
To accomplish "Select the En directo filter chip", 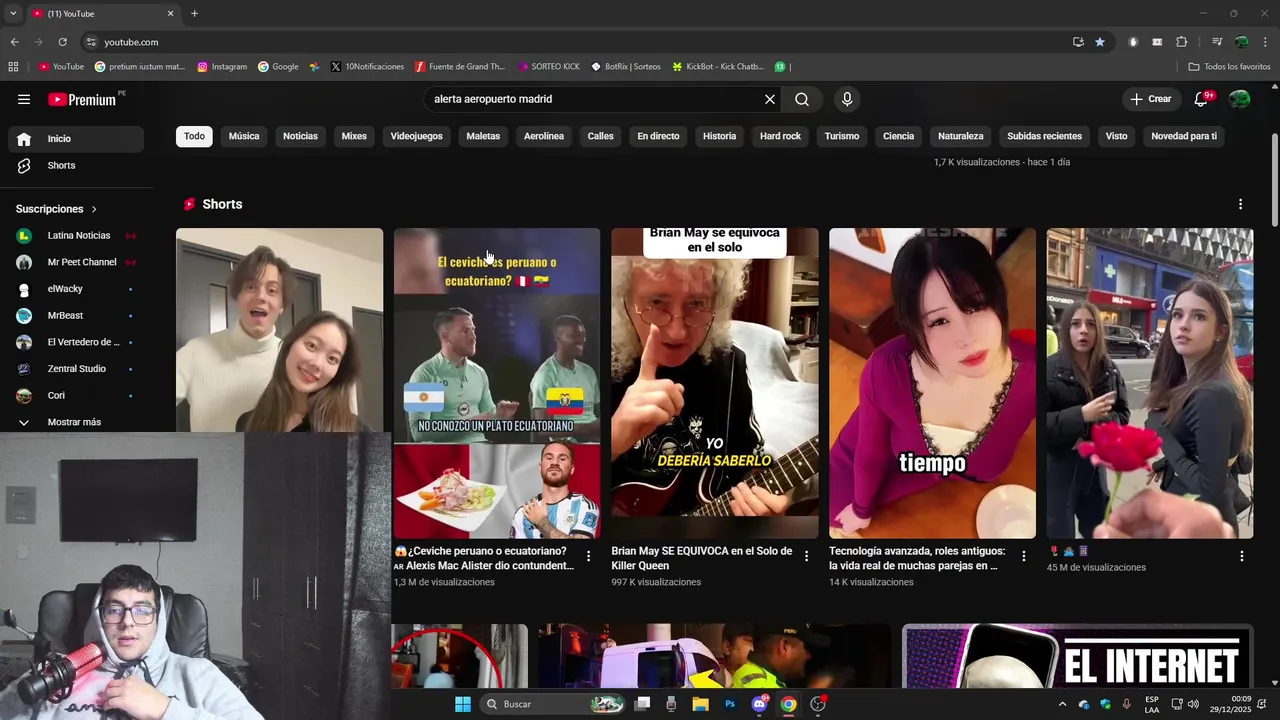I will (658, 136).
